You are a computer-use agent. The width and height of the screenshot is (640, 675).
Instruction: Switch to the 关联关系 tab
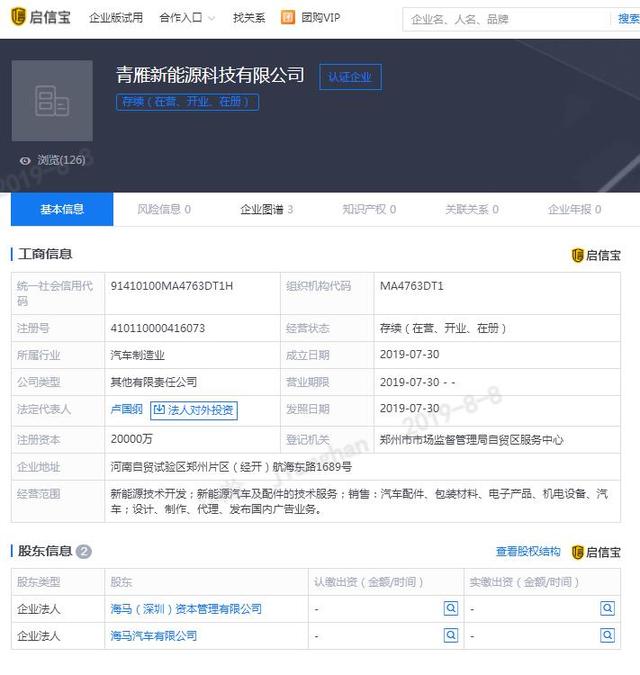tap(472, 209)
